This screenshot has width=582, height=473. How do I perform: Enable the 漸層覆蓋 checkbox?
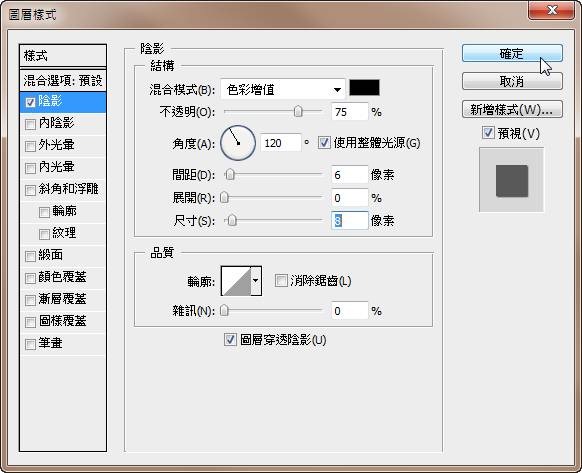coord(30,300)
